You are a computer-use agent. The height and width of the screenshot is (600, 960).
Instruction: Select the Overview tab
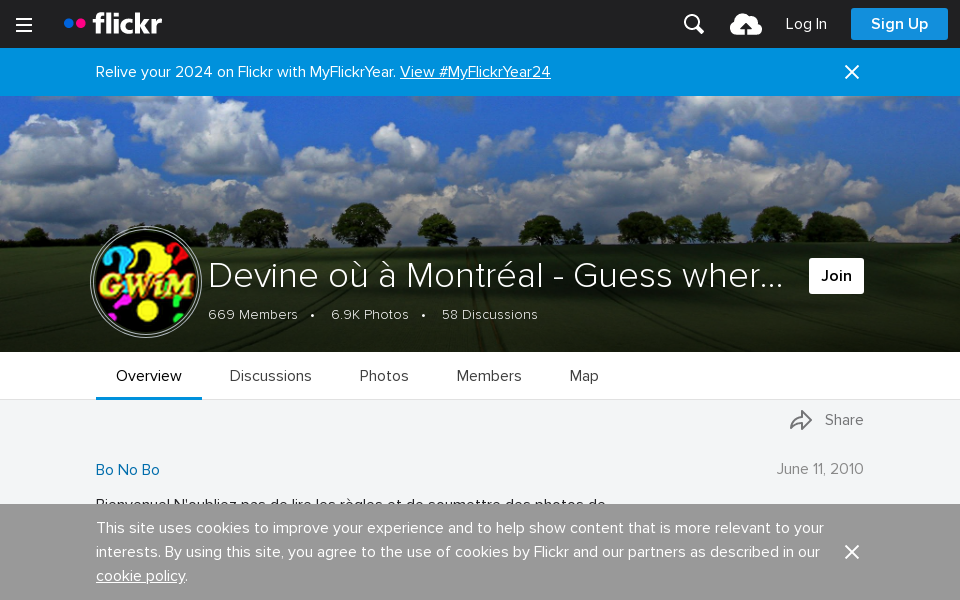pyautogui.click(x=149, y=376)
